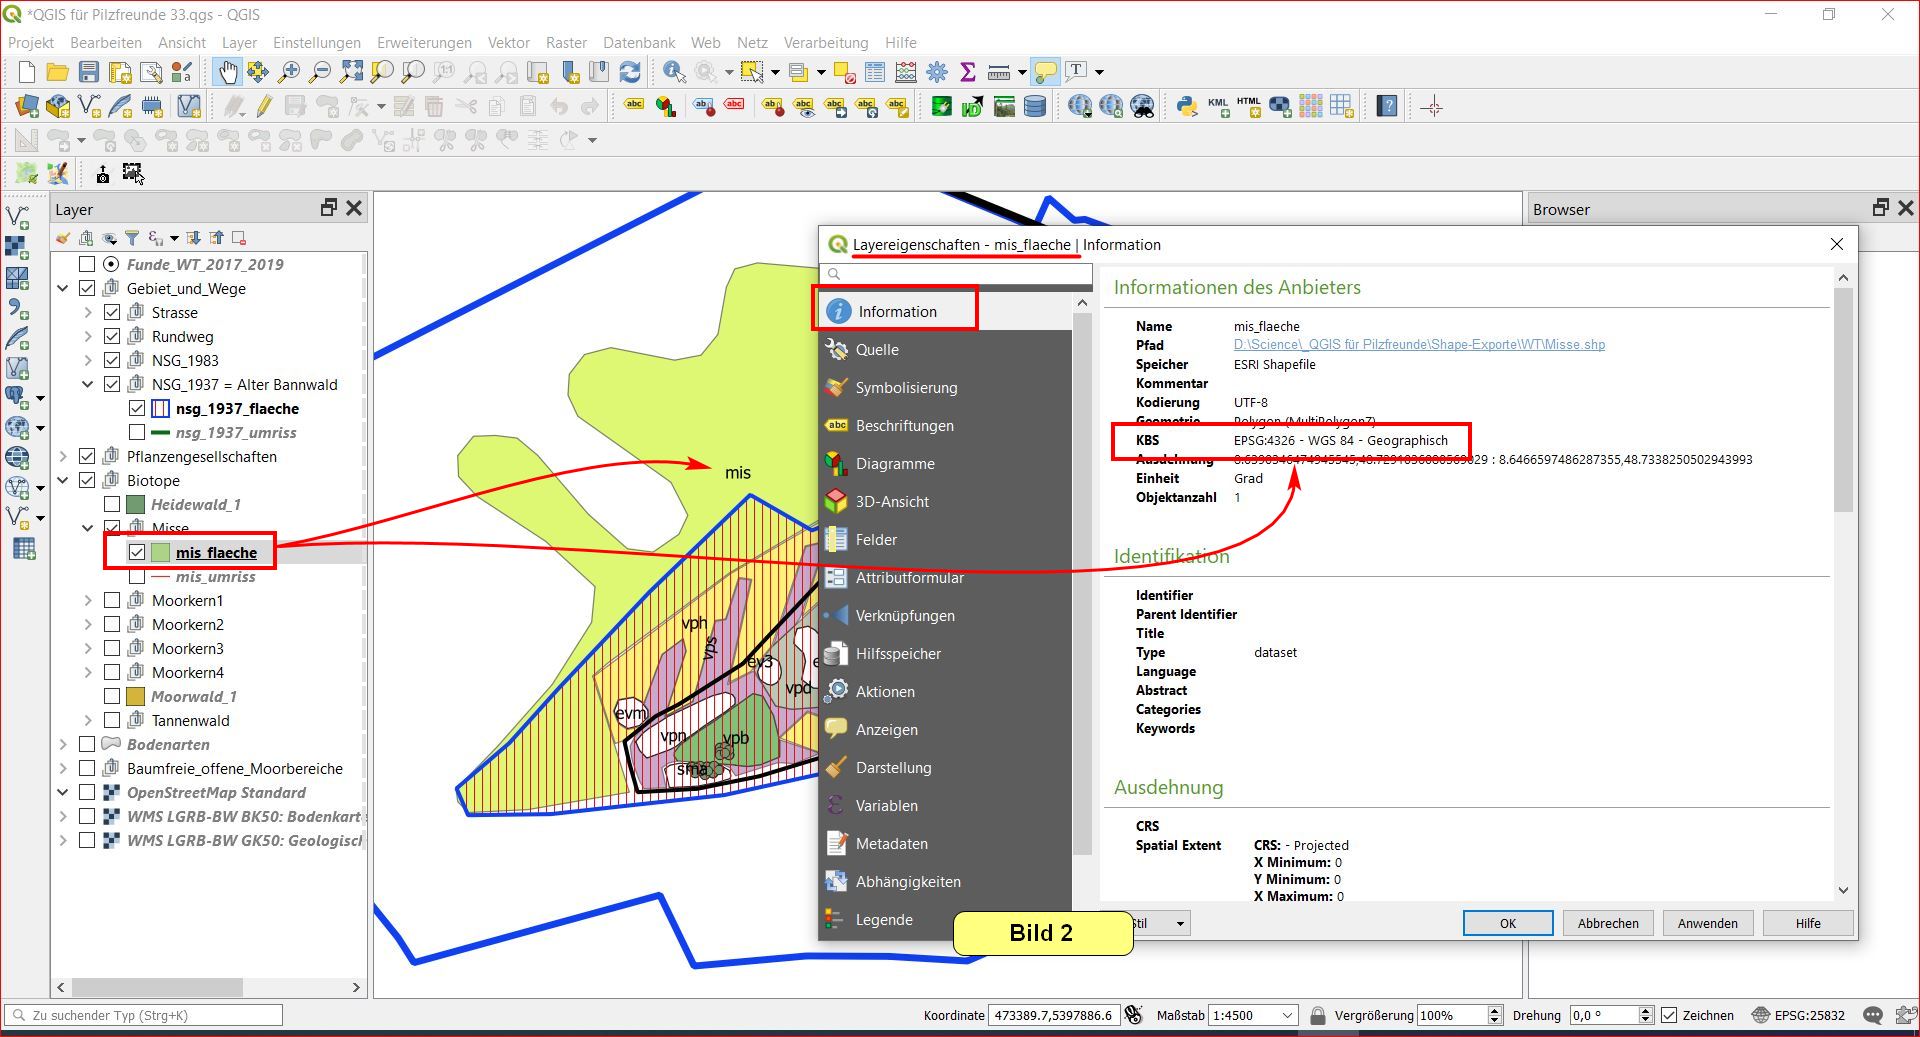Expand the Moorkern1 group
The height and width of the screenshot is (1037, 1920).
pos(88,601)
